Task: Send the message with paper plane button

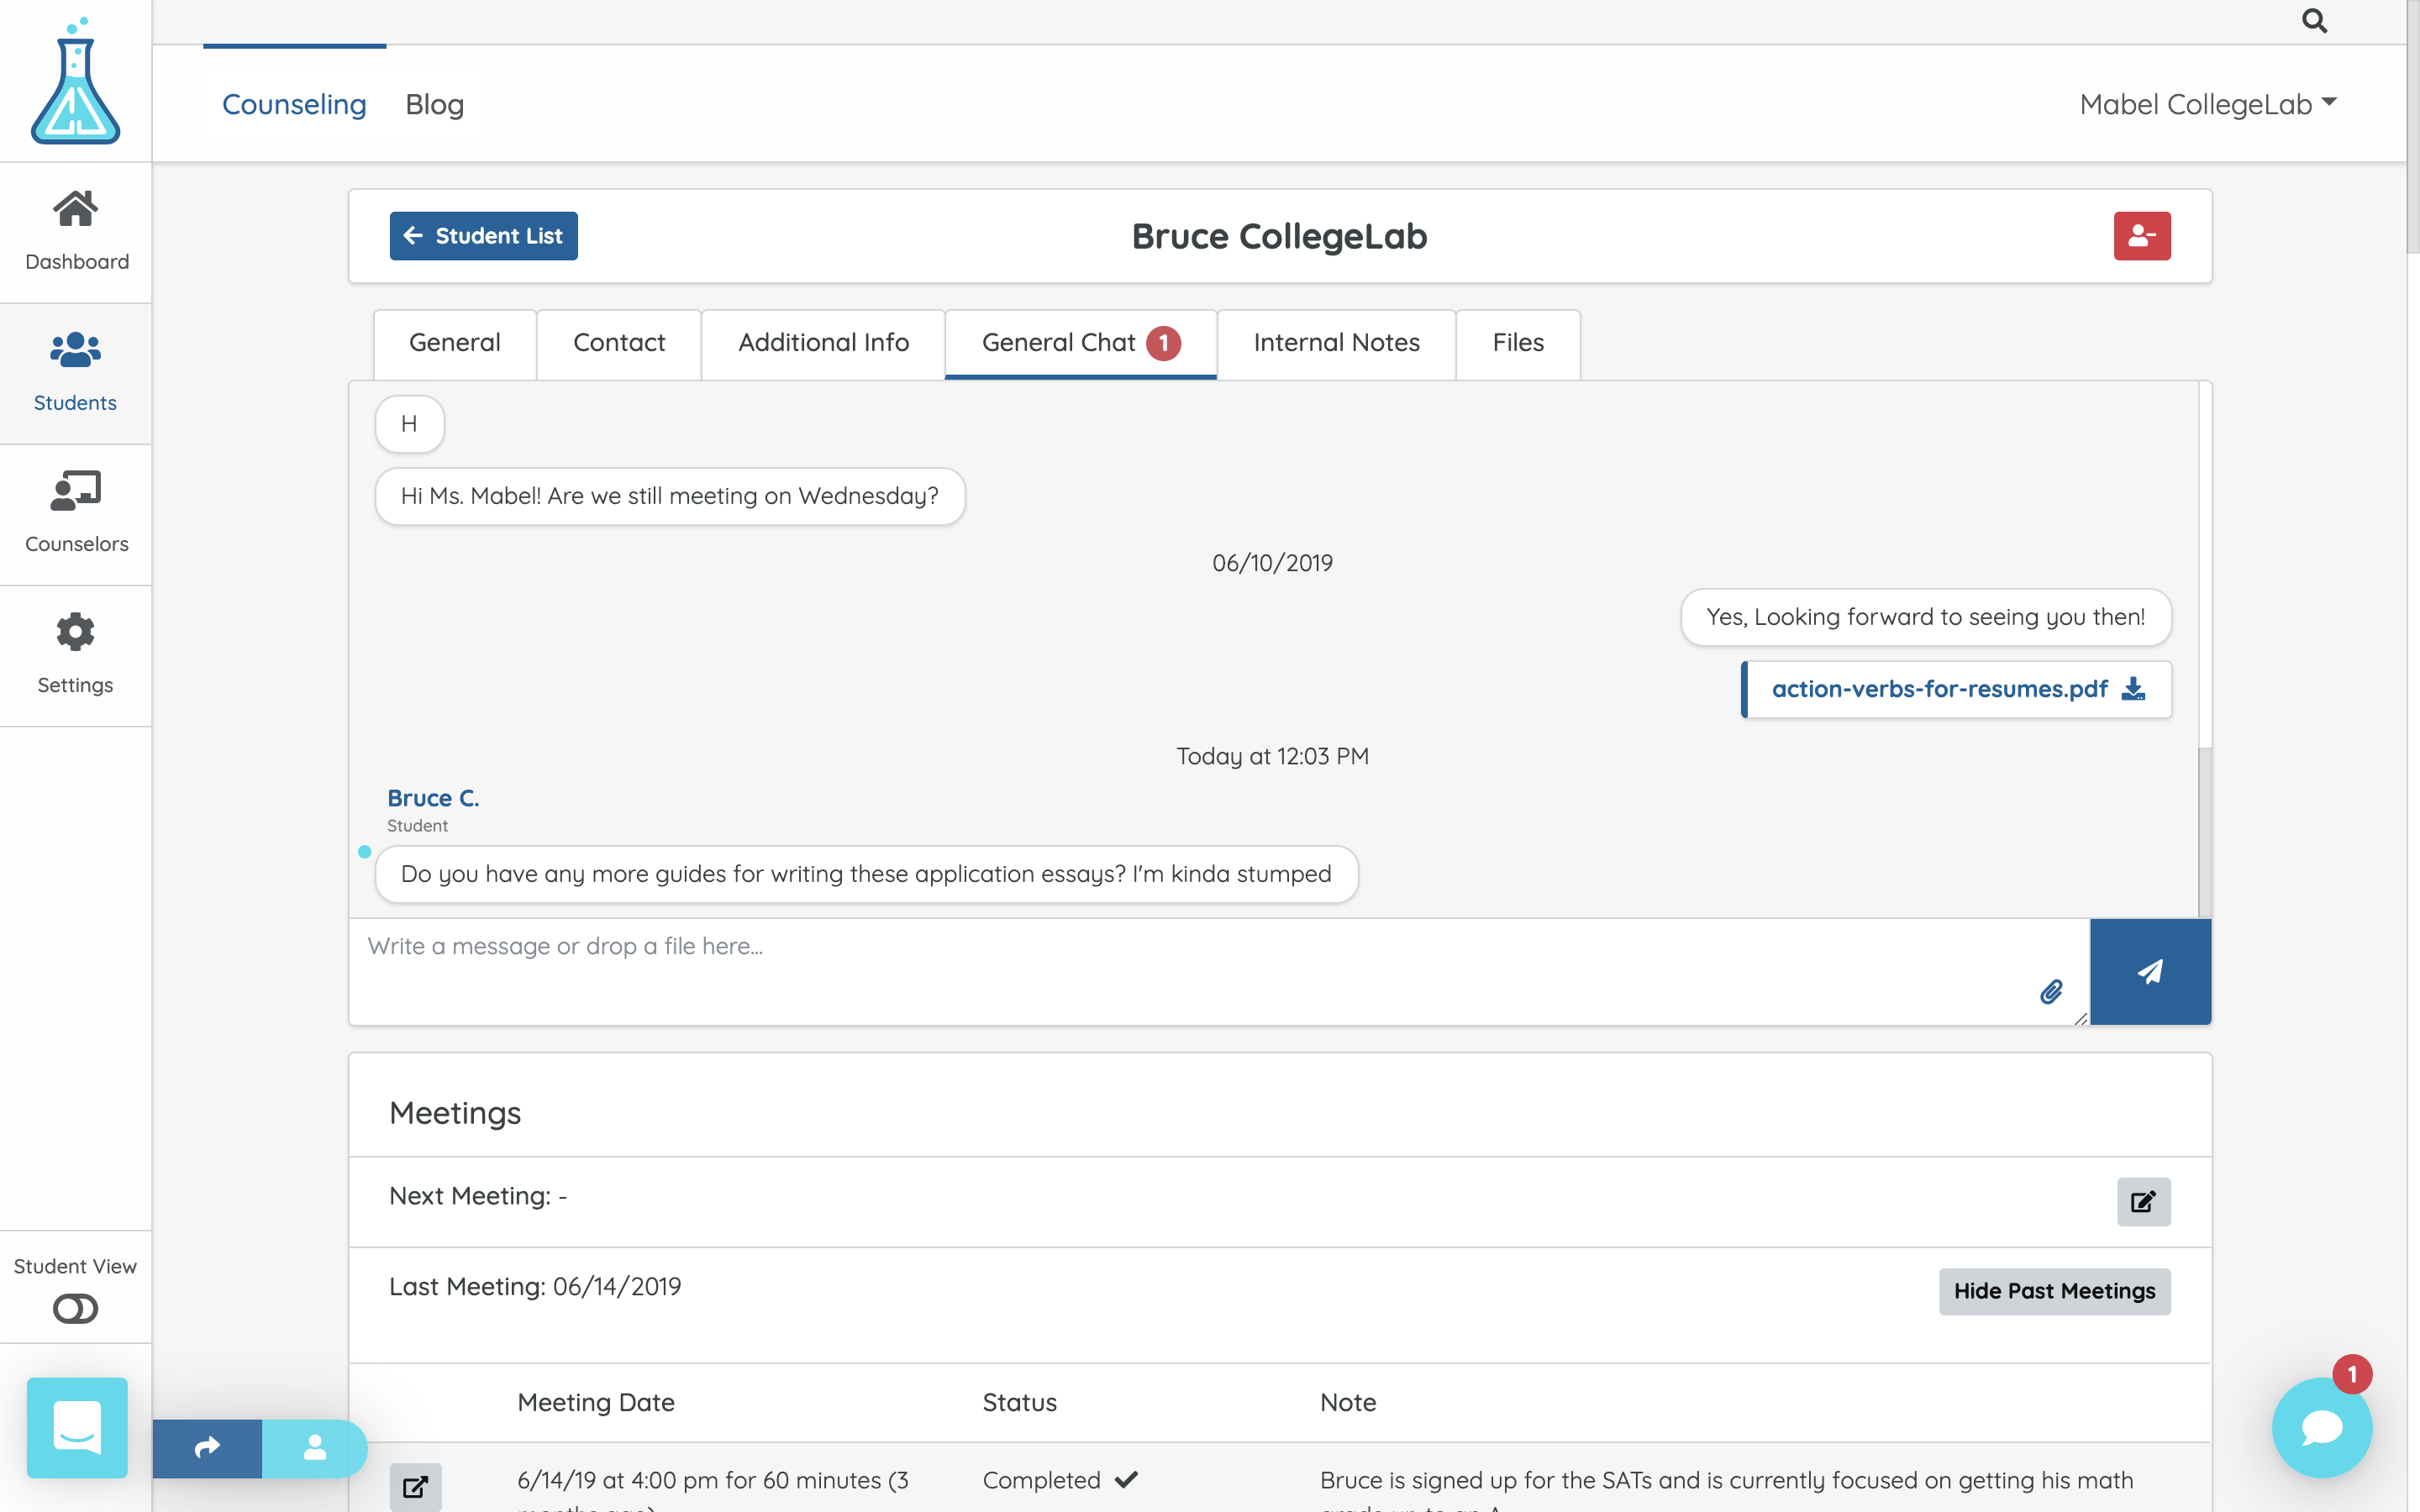Action: 2150,971
